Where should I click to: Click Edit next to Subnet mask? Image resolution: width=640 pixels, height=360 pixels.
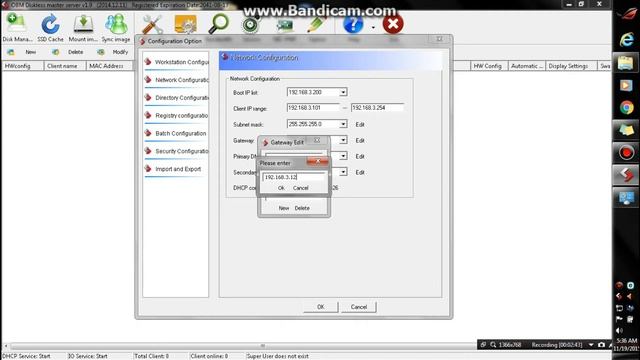click(360, 124)
